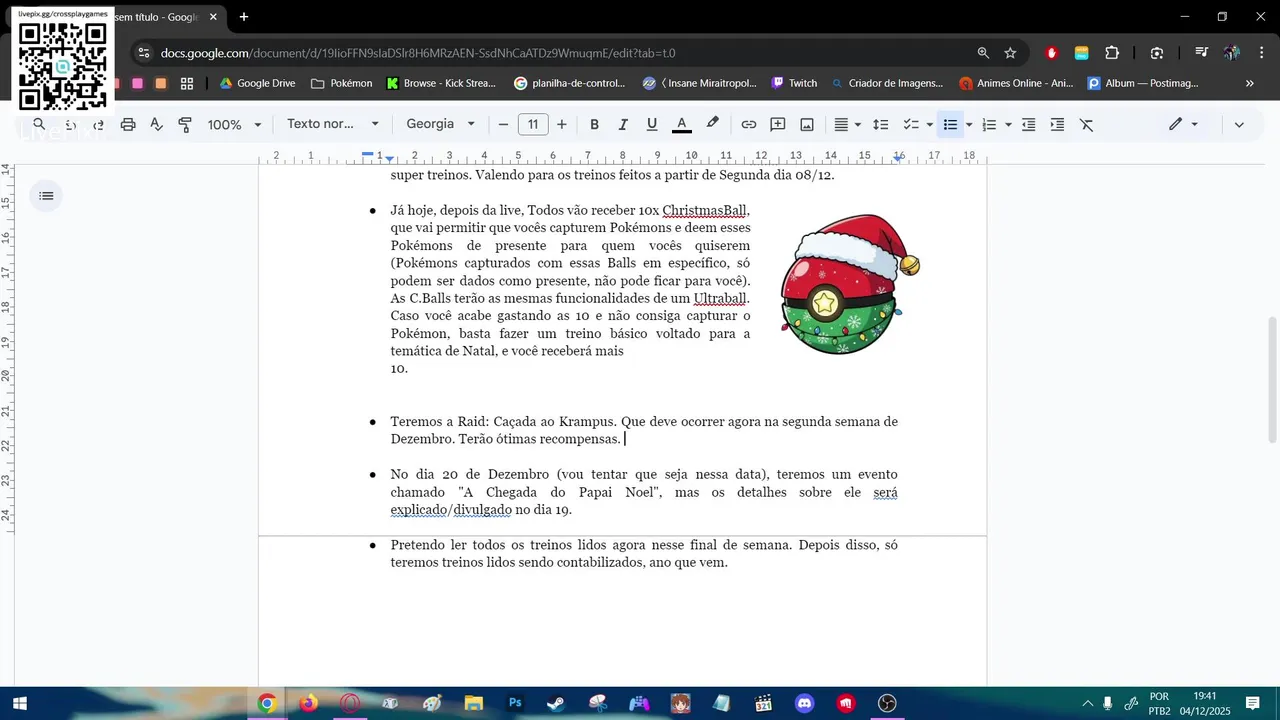
Task: Expand bulleted list style options arrow
Action: click(x=969, y=125)
